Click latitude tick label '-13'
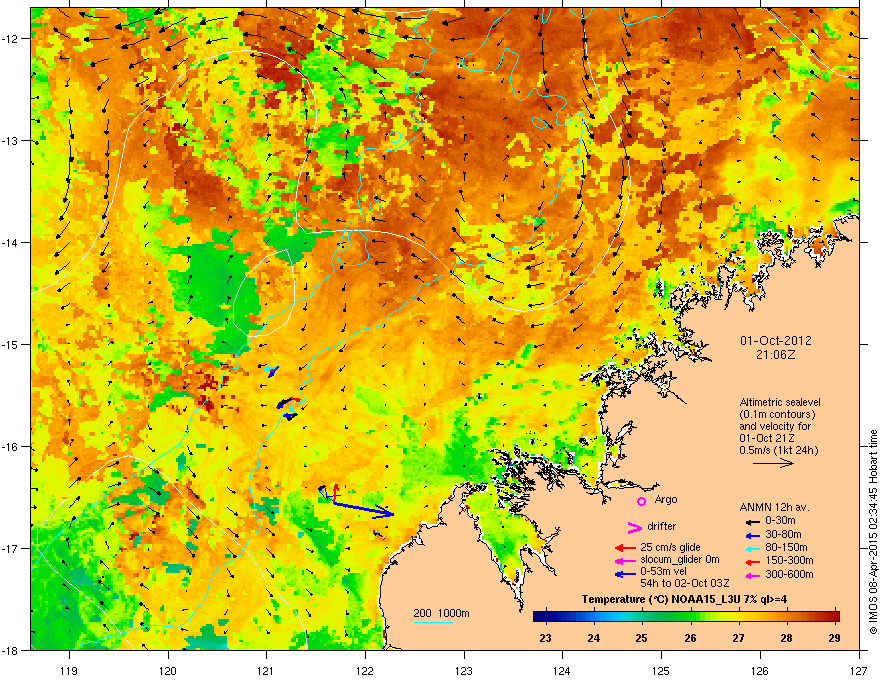This screenshot has height=680, width=880. click(x=10, y=140)
